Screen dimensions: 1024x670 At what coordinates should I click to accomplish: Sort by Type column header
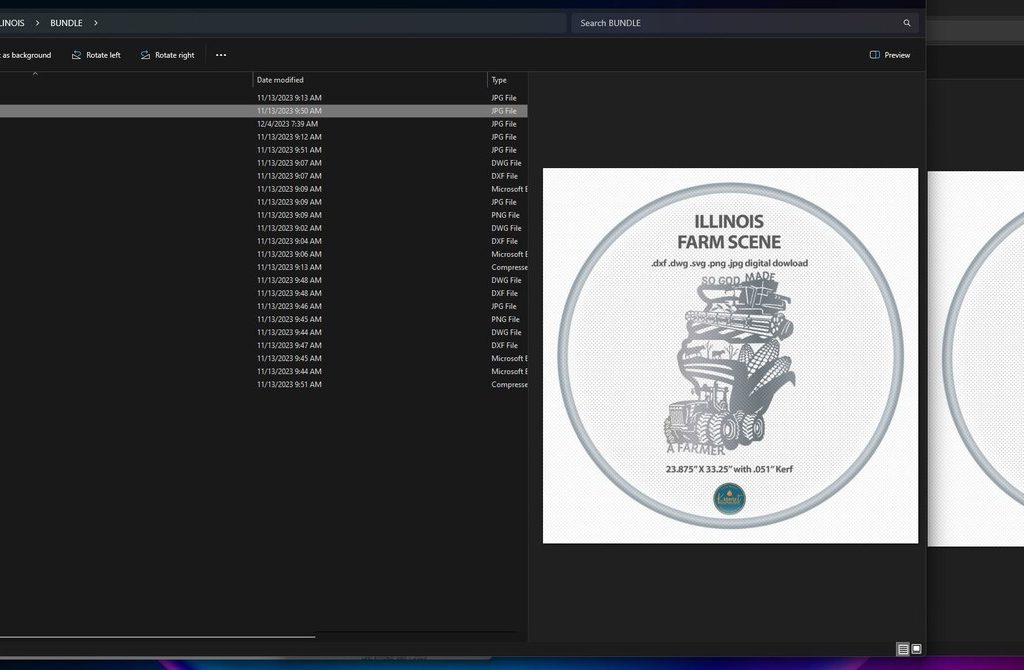click(x=499, y=80)
